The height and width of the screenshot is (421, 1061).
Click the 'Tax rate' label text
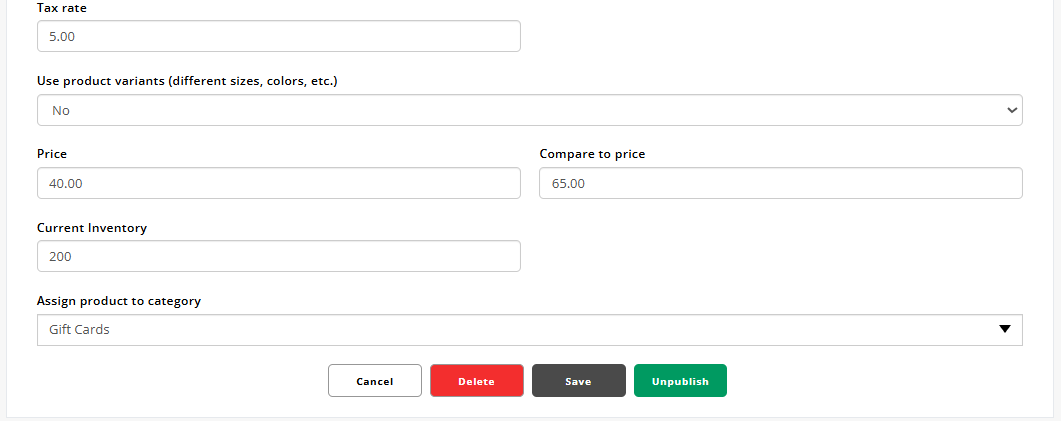click(x=61, y=7)
